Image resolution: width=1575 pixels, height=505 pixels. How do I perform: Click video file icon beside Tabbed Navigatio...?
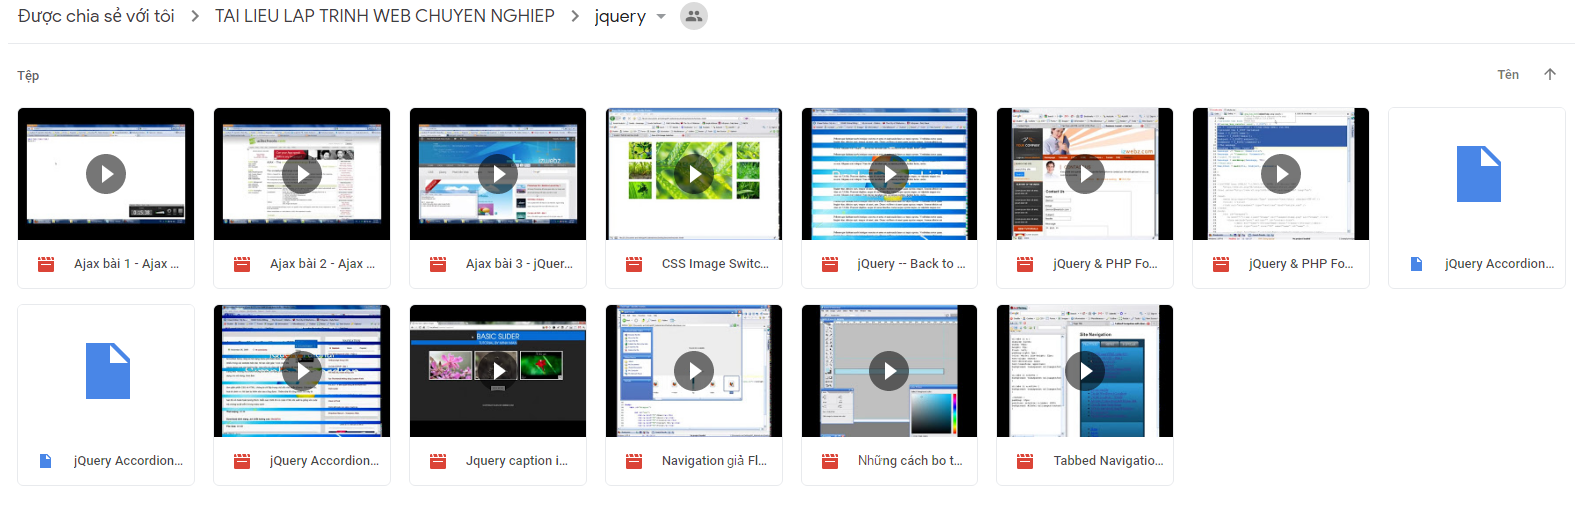[x=1025, y=461]
